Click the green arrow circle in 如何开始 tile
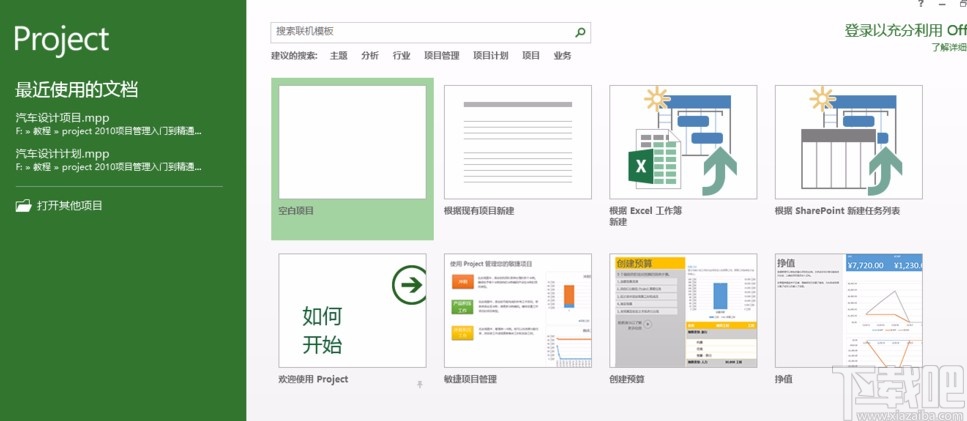This screenshot has width=967, height=421. pyautogui.click(x=409, y=284)
